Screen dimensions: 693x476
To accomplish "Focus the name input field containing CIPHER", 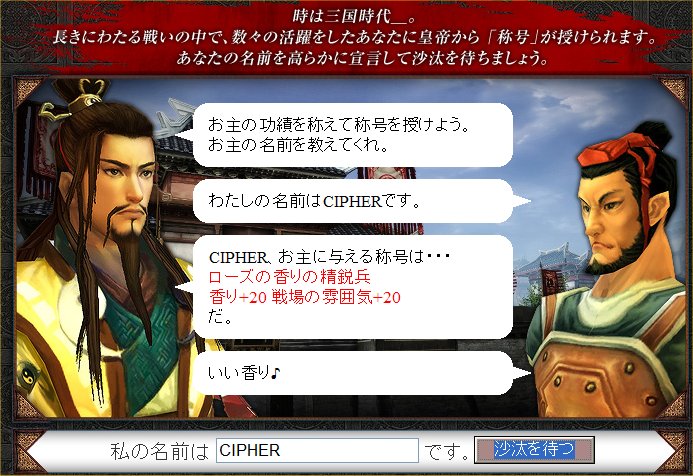I will (317, 450).
